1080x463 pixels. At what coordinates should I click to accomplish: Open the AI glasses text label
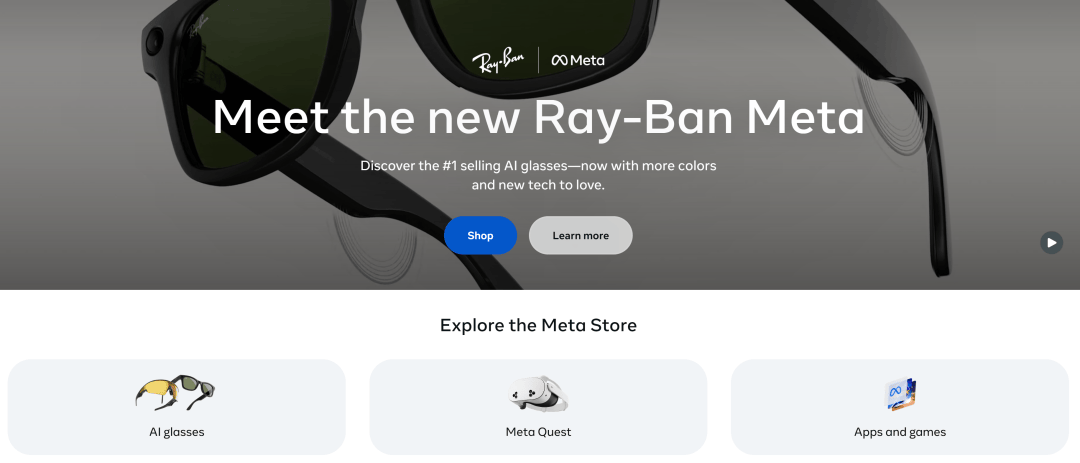tap(177, 433)
